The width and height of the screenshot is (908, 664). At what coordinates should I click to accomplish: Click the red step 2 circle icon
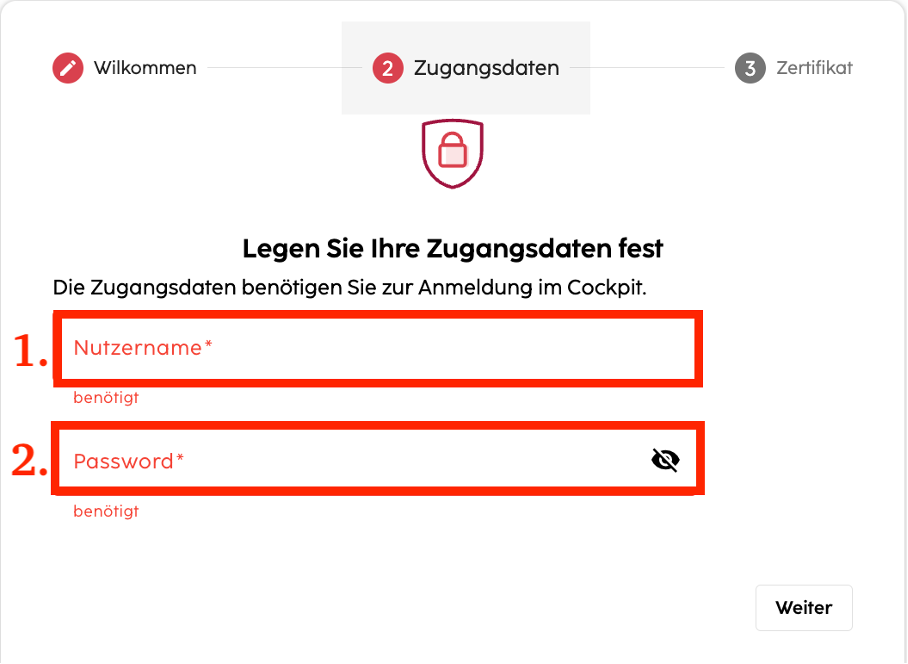tap(387, 68)
